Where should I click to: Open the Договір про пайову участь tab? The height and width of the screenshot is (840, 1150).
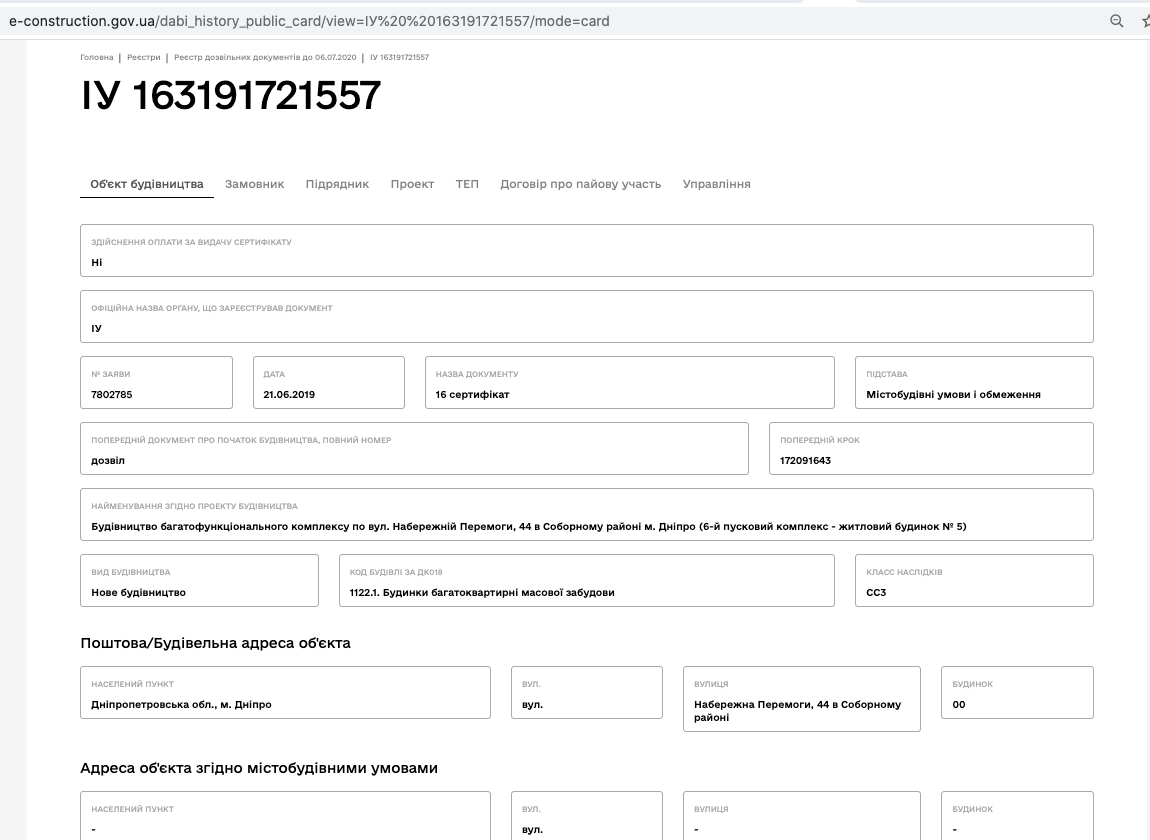pyautogui.click(x=581, y=184)
